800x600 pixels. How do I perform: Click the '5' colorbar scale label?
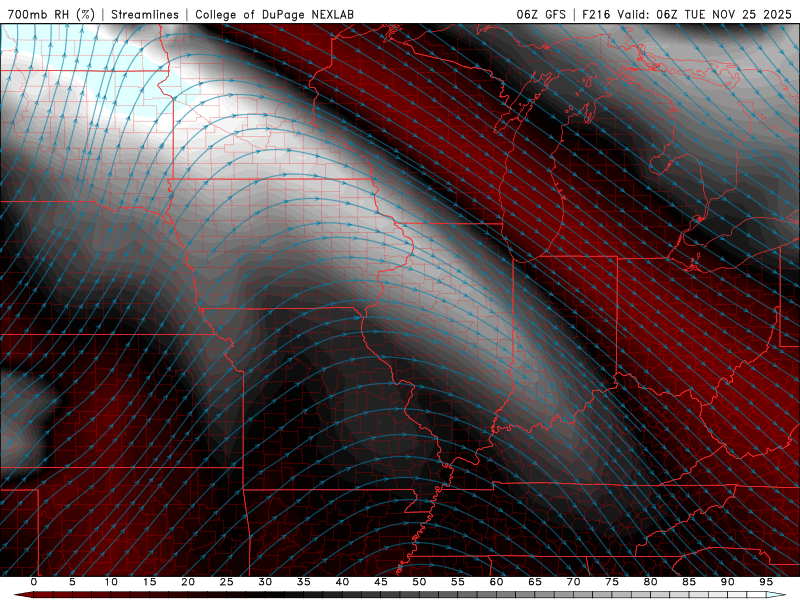(72, 582)
